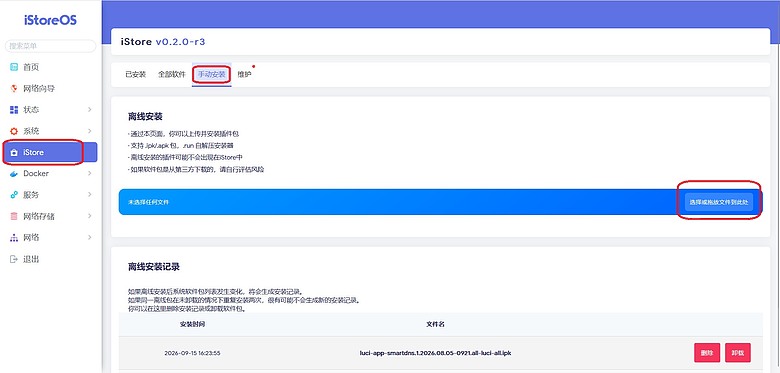Select 退出 to log out
This screenshot has height=373, width=780.
[x=31, y=259]
